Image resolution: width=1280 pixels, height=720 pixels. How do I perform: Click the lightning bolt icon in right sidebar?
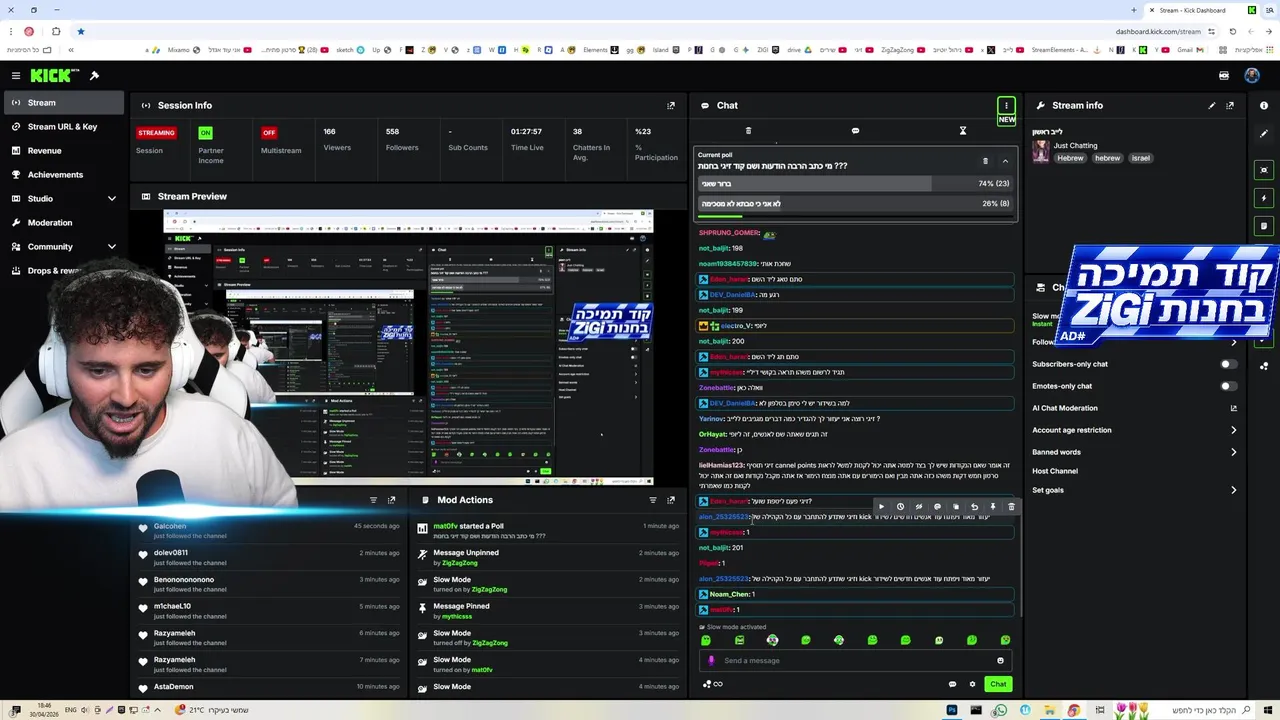pos(1264,198)
